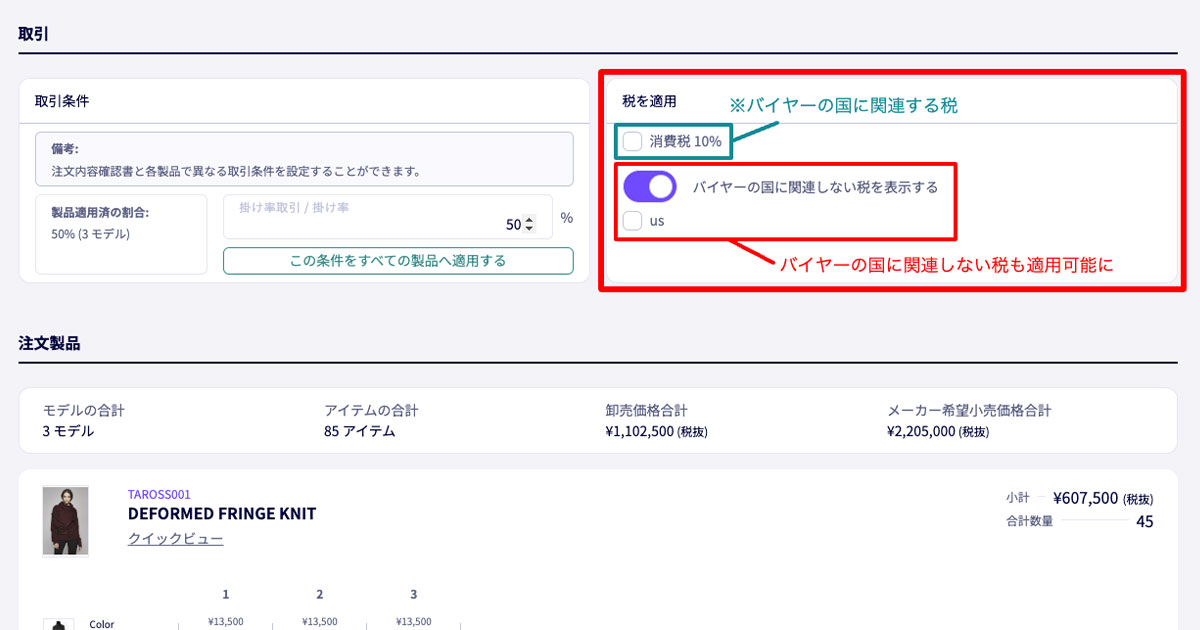Click the 85 アイテム total
Screen dimensions: 1200x630
(359, 432)
